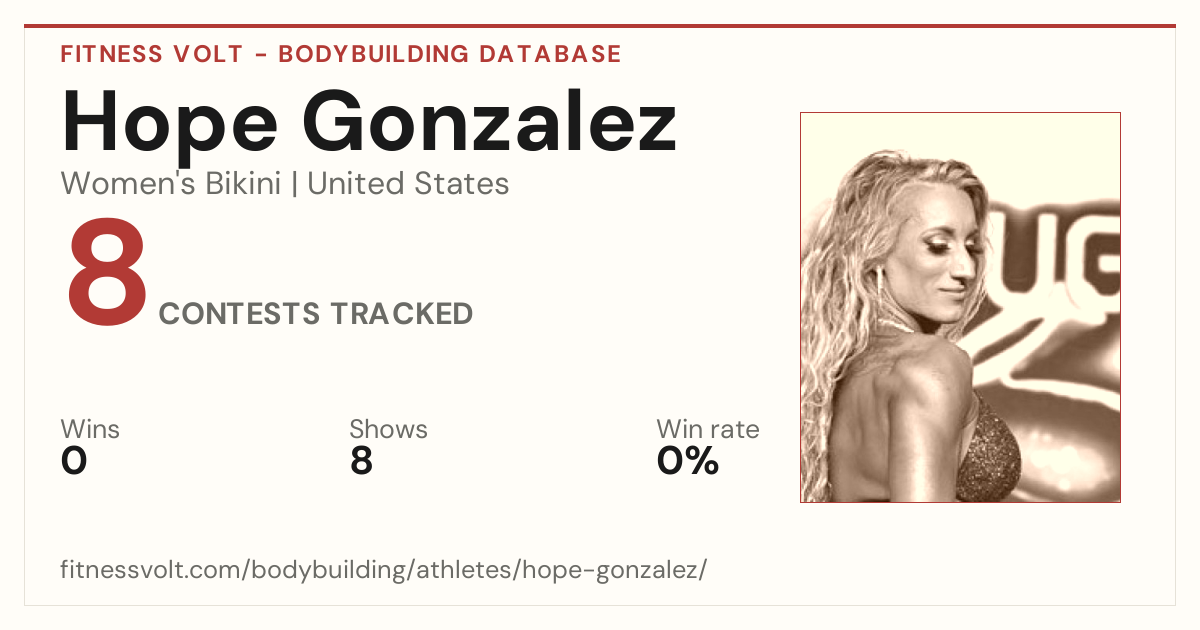1200x630 pixels.
Task: Click the United States country label
Action: (408, 184)
